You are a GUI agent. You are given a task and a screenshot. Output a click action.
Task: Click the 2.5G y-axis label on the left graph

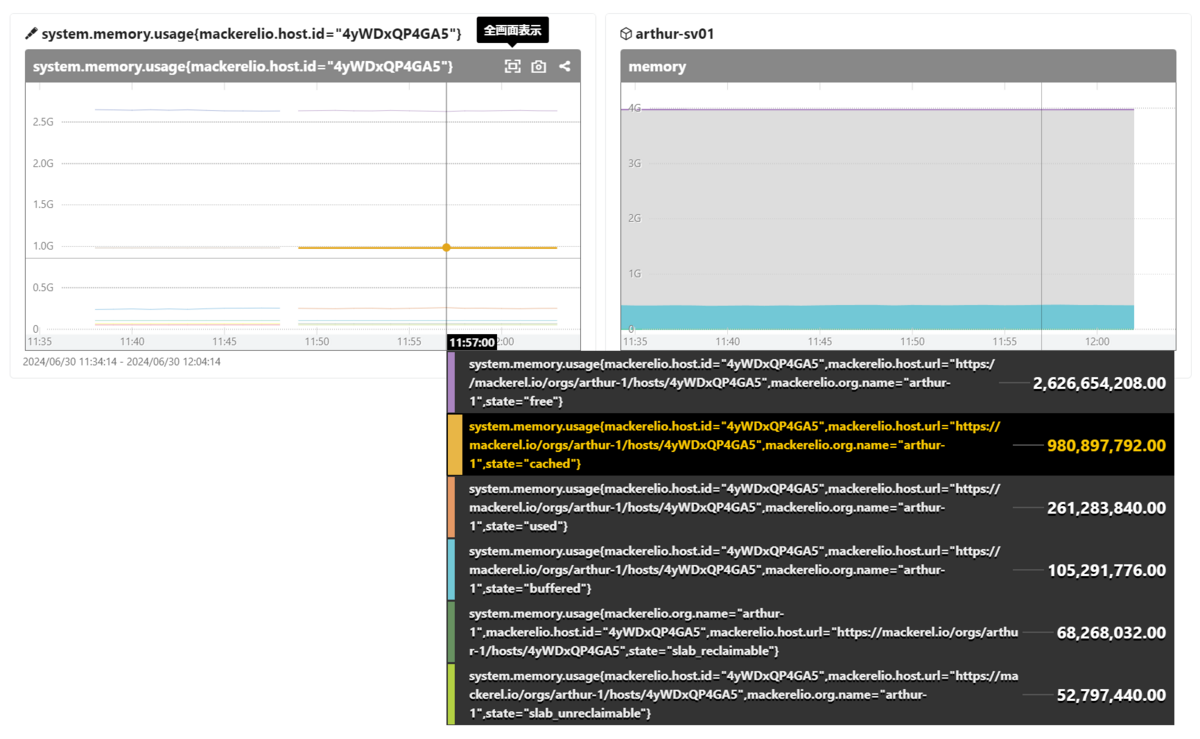pos(43,122)
